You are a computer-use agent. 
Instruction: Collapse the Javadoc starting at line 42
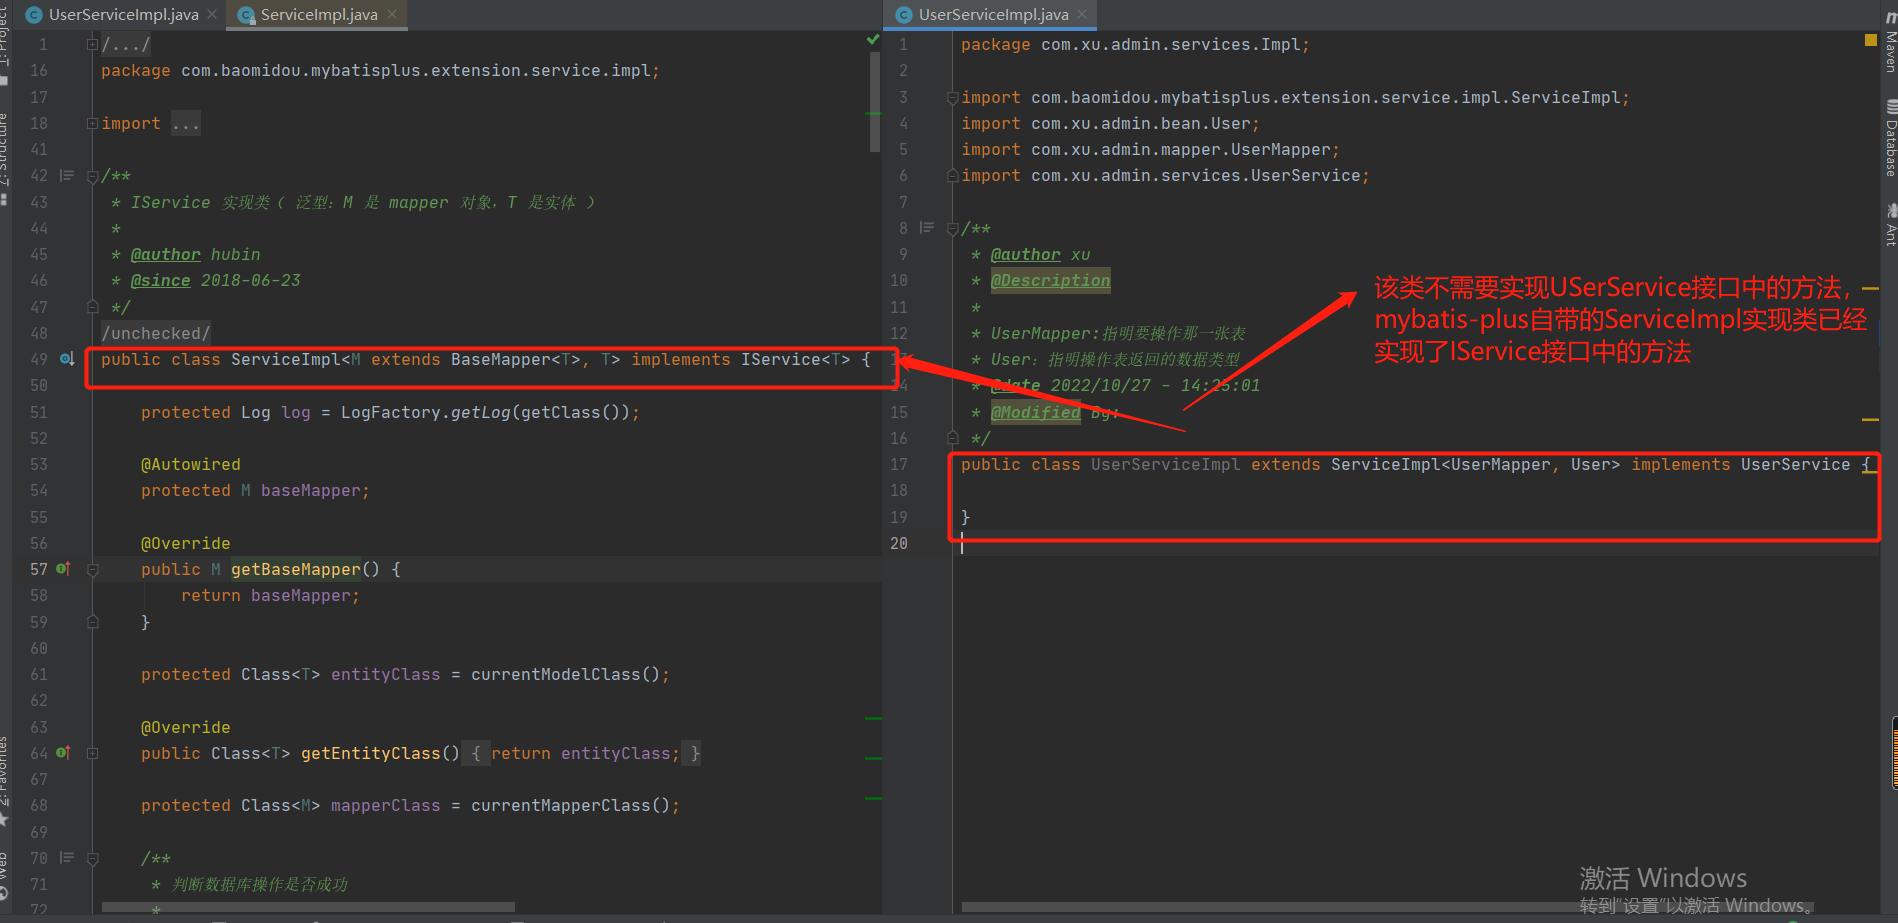[92, 176]
